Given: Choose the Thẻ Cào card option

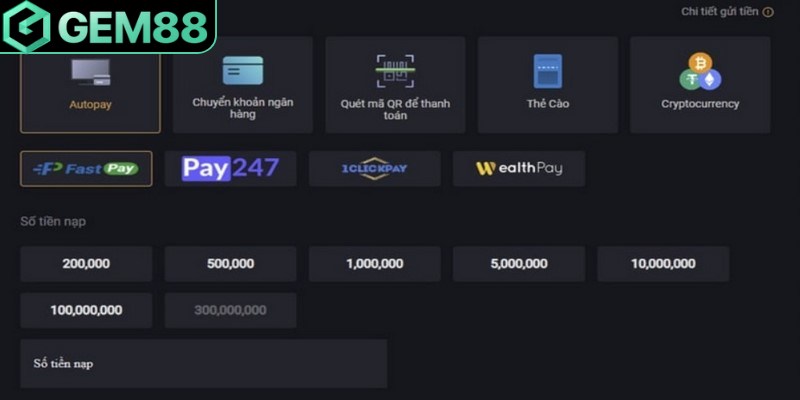Looking at the screenshot, I should coord(547,85).
